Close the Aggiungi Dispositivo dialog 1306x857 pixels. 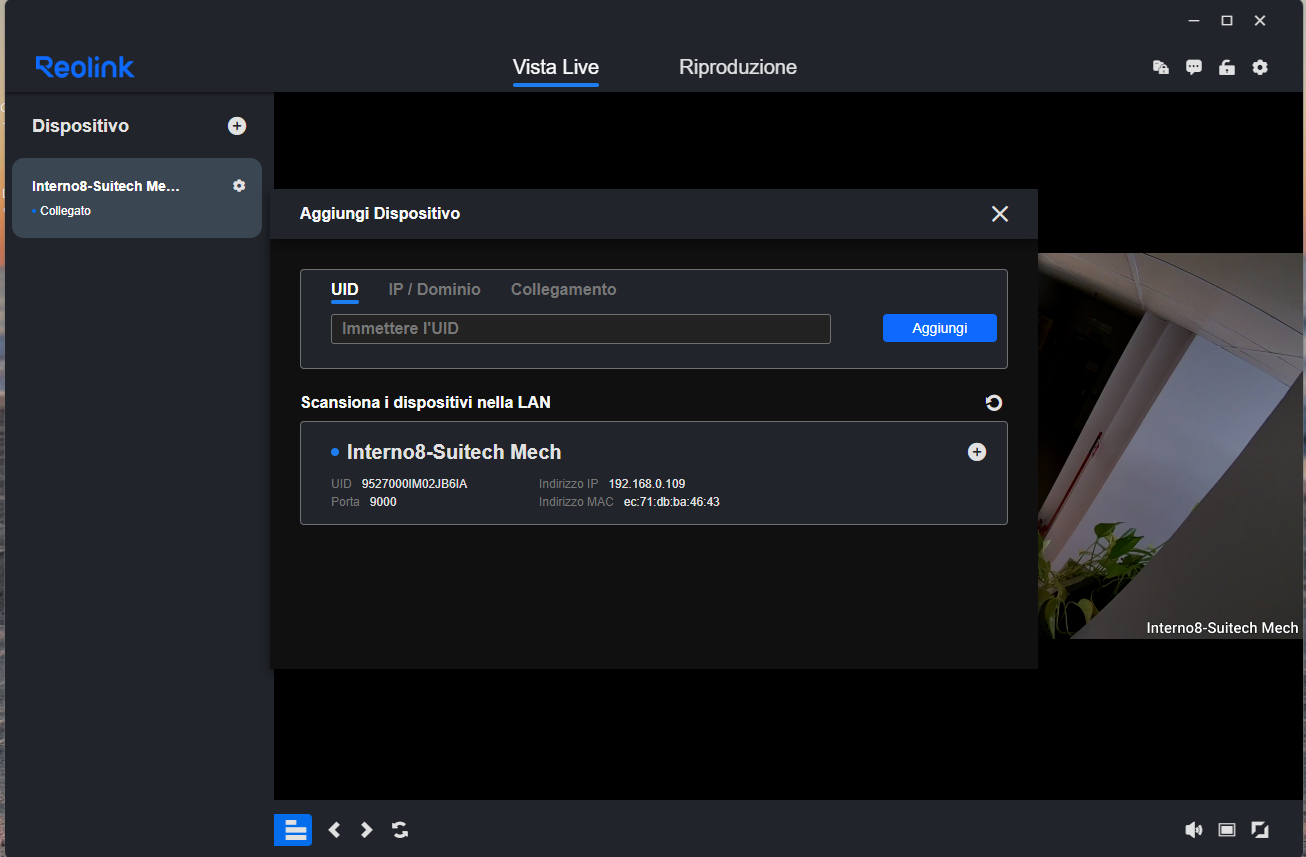click(999, 214)
